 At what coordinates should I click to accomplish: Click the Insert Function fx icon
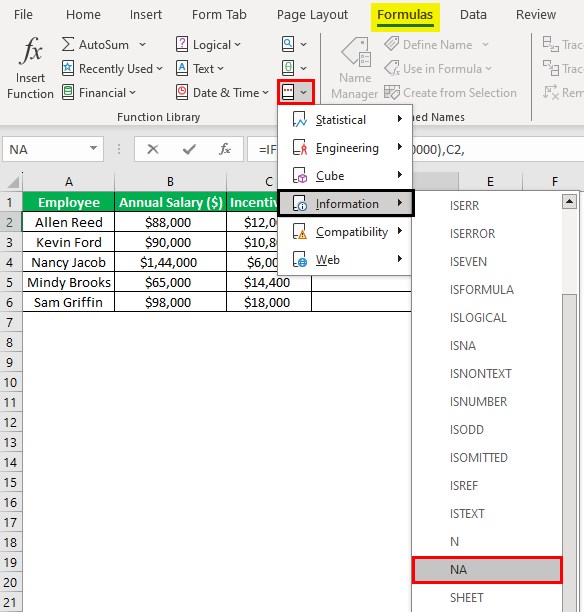(x=31, y=51)
